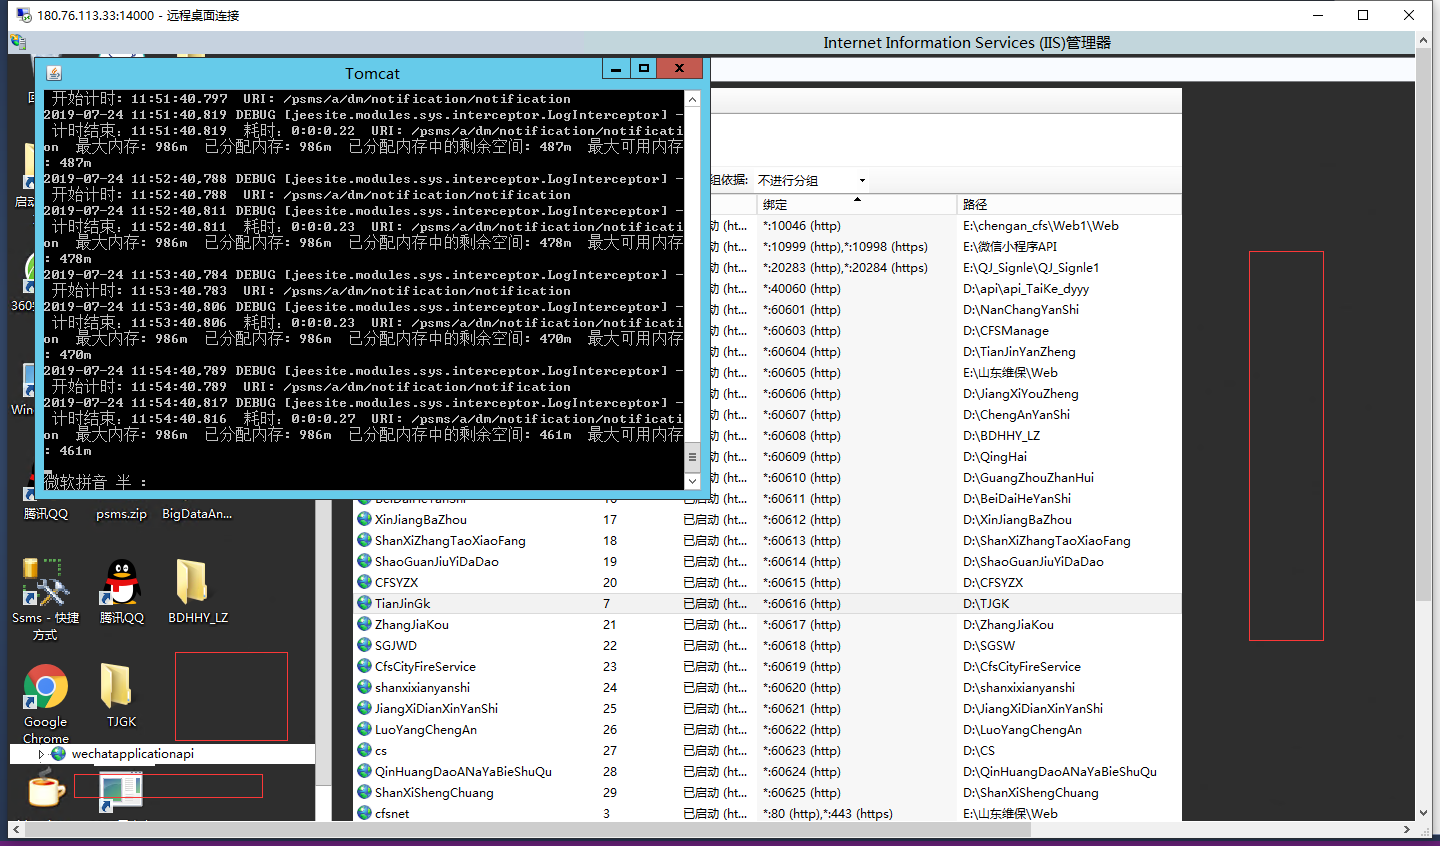
Task: Click the binding *:10046 (http)
Action: click(x=802, y=225)
